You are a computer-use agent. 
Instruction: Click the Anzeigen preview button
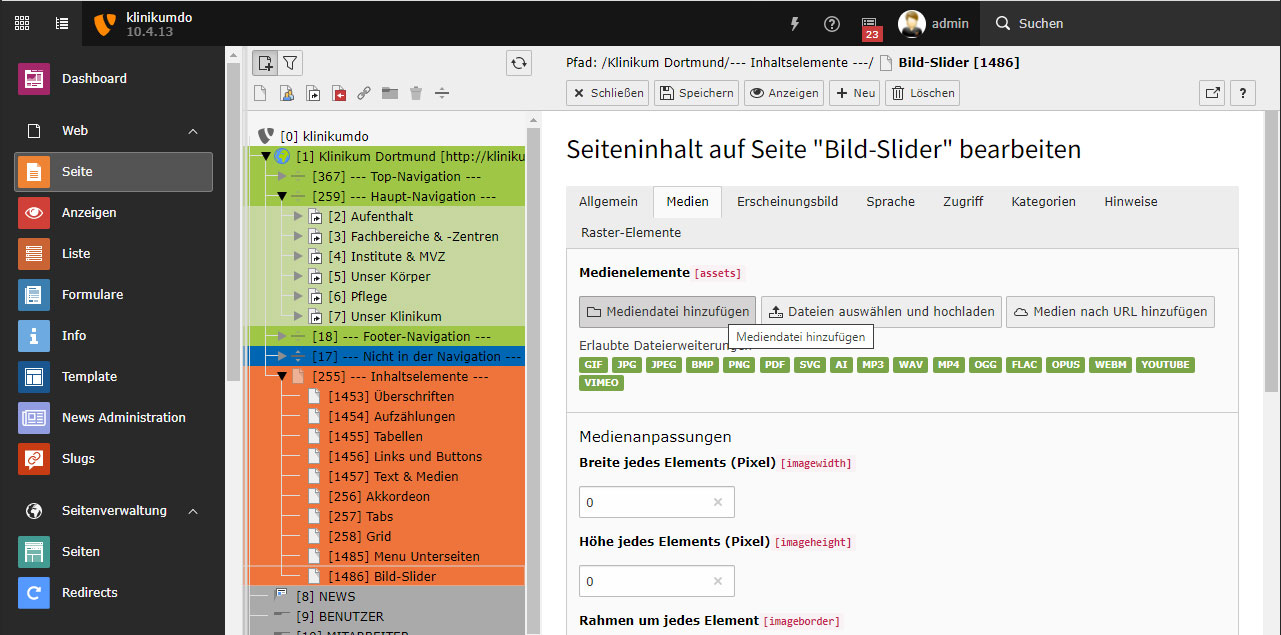[x=783, y=93]
